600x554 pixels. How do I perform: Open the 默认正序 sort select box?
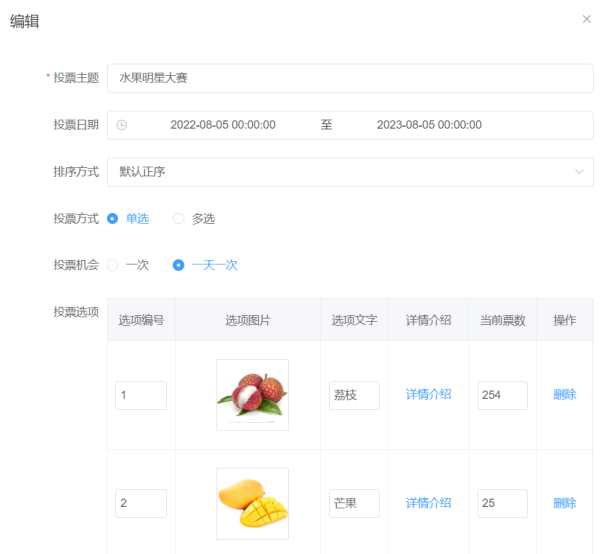350,172
